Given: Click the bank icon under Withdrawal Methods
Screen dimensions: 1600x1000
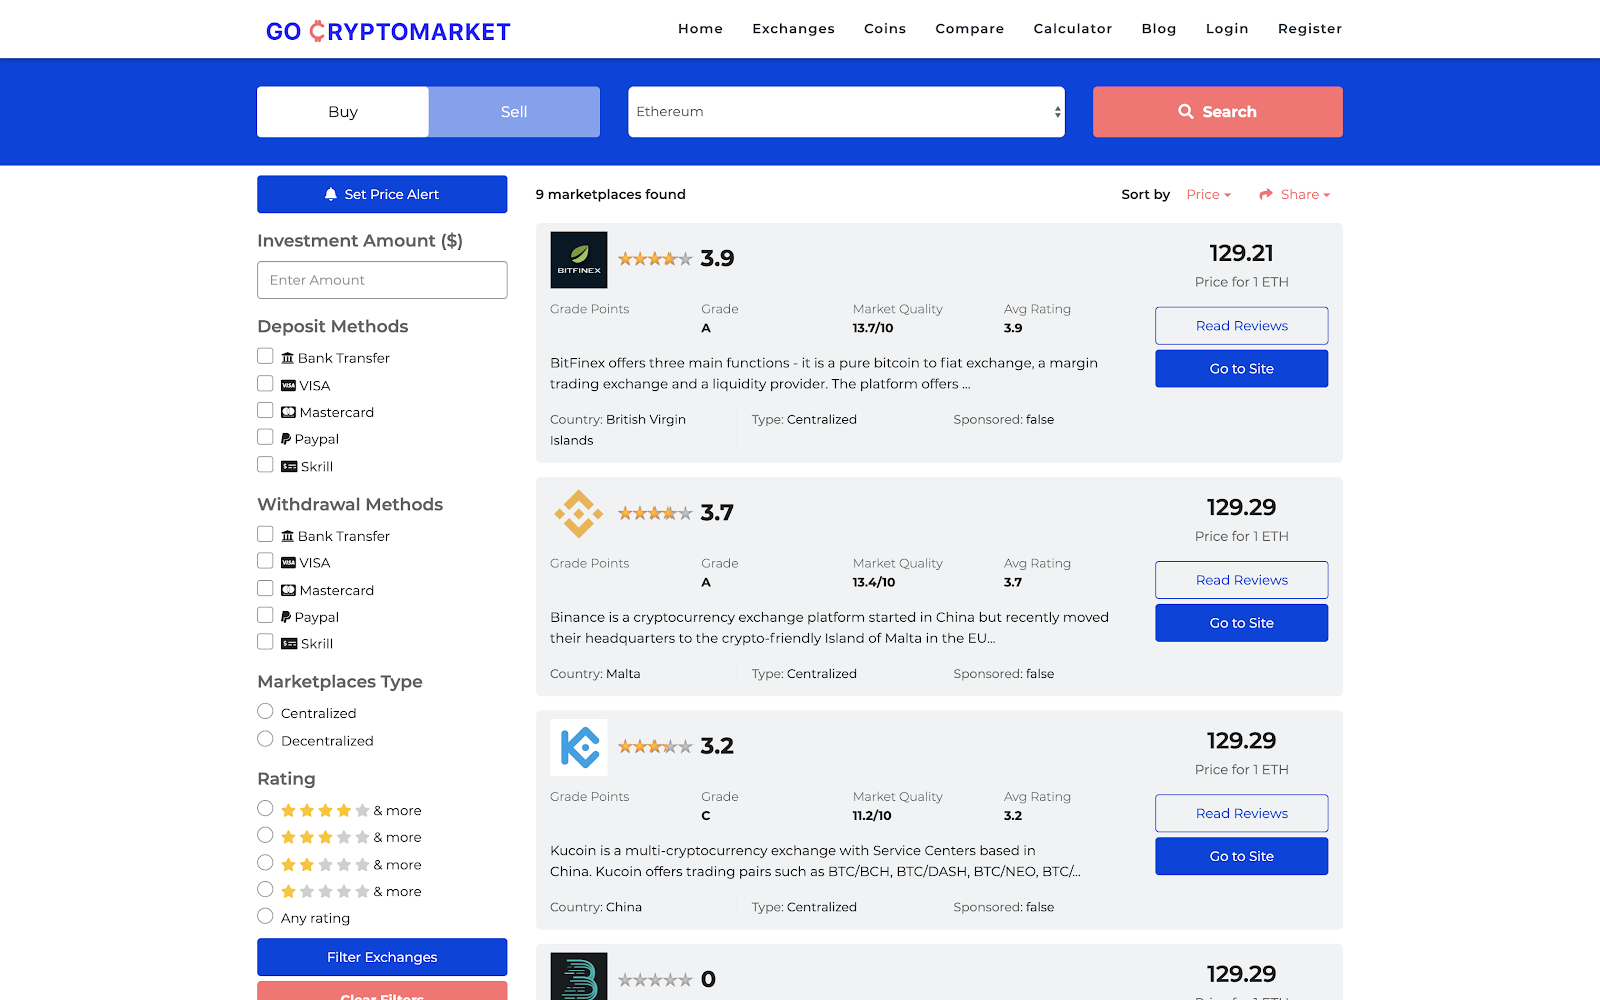Looking at the screenshot, I should tap(288, 536).
